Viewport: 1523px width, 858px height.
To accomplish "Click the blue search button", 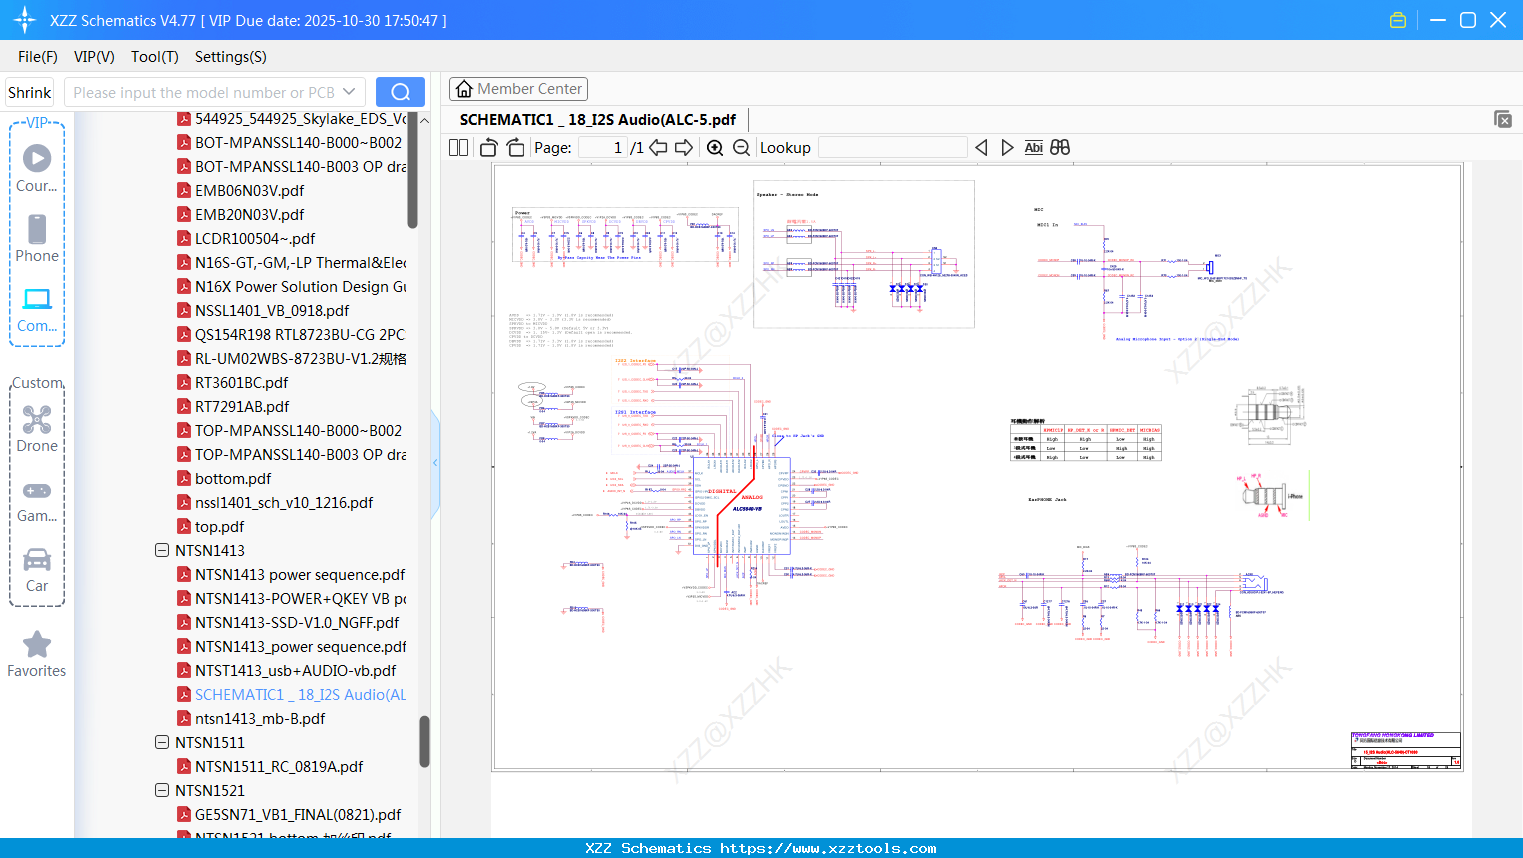I will [400, 92].
